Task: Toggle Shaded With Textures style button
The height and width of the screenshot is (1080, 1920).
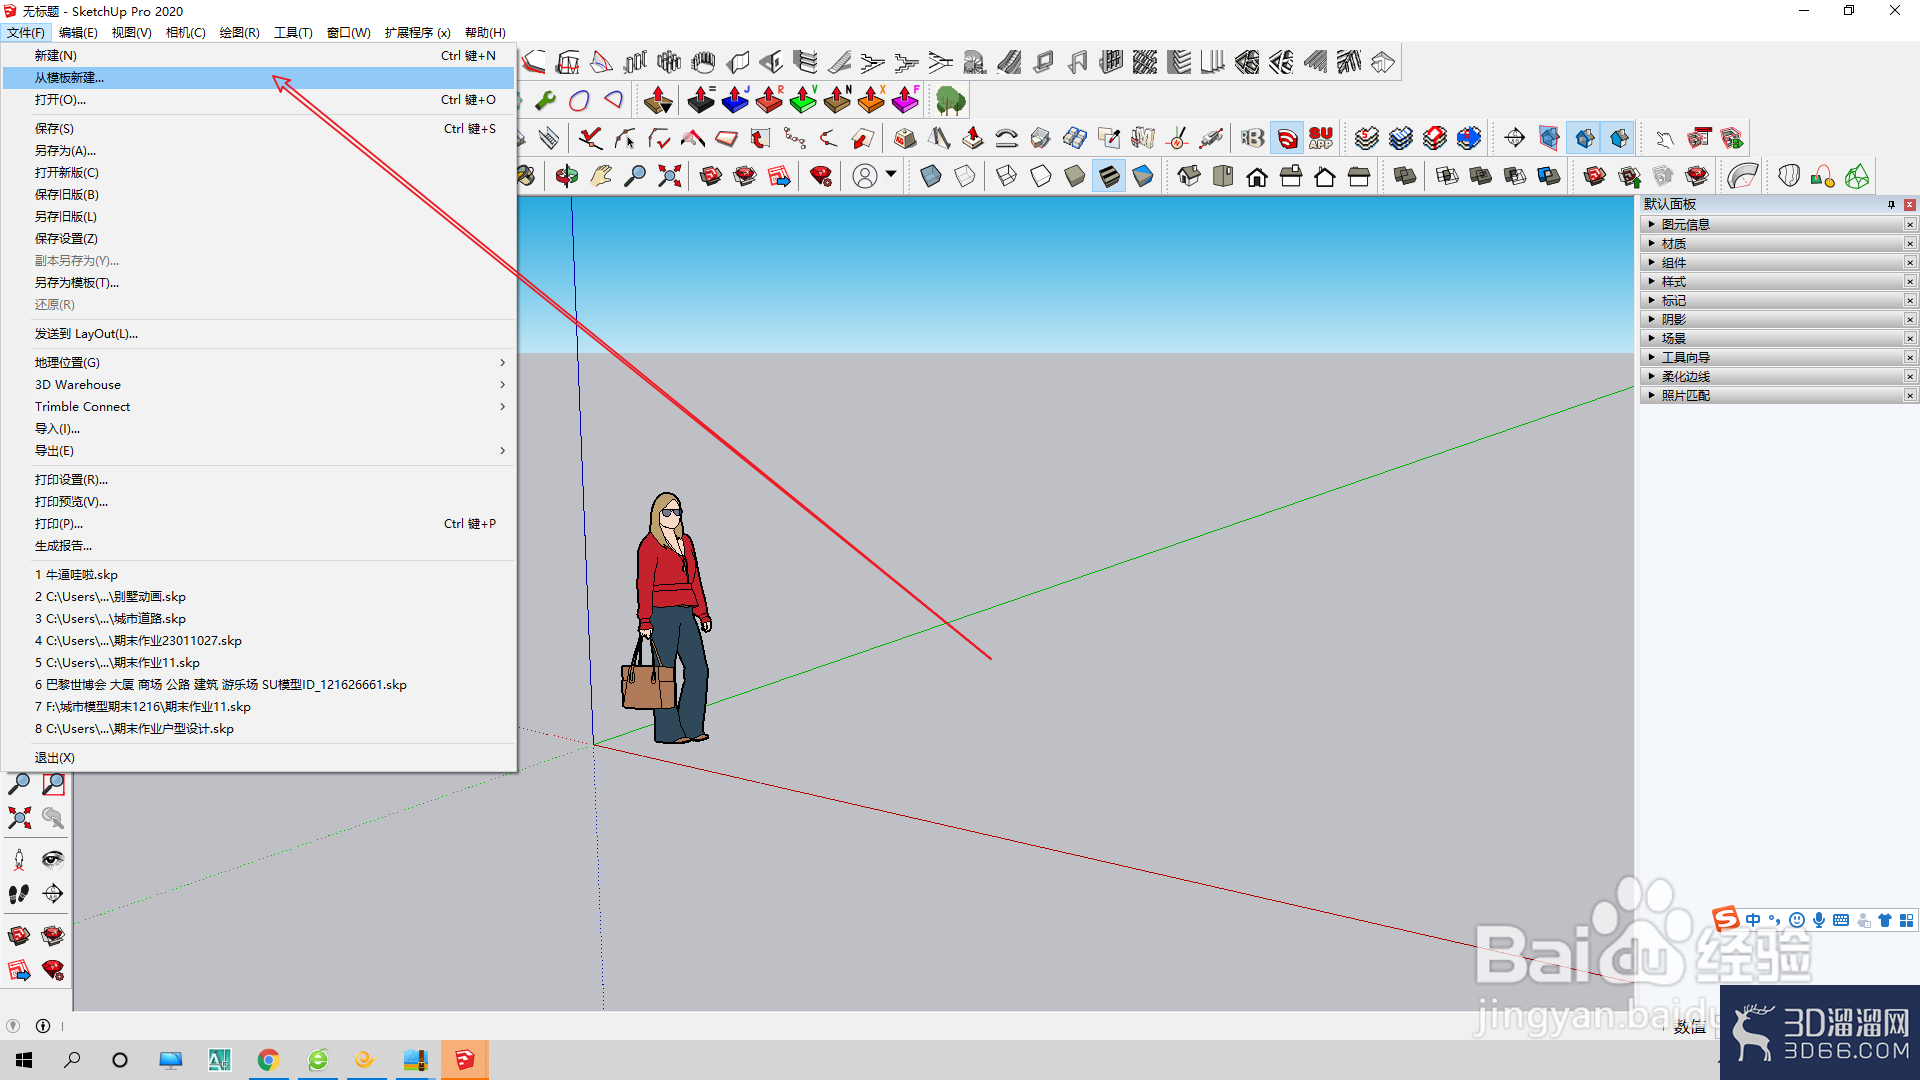Action: (1109, 177)
